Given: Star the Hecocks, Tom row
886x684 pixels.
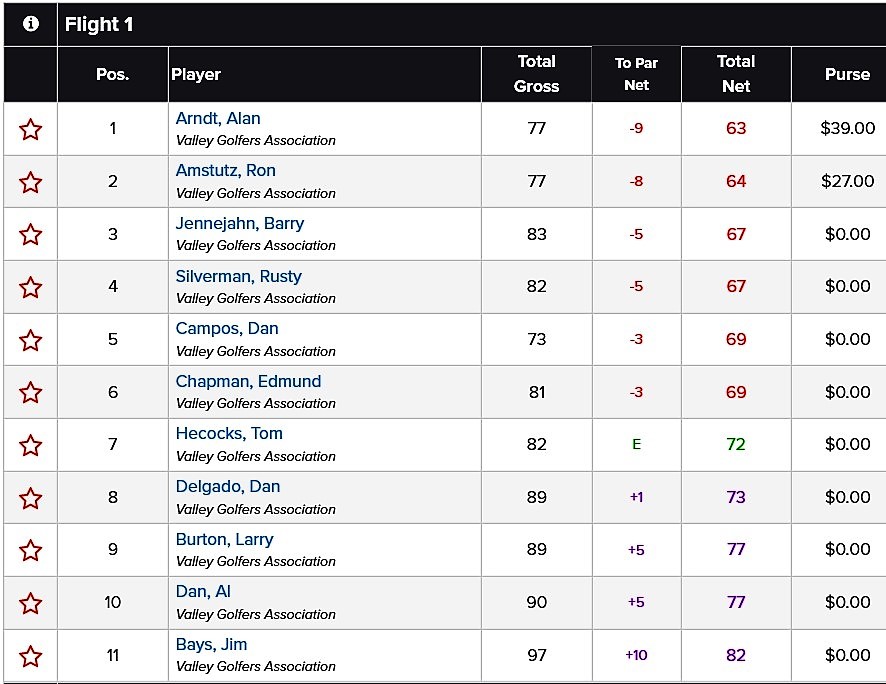Looking at the screenshot, I should pyautogui.click(x=31, y=445).
